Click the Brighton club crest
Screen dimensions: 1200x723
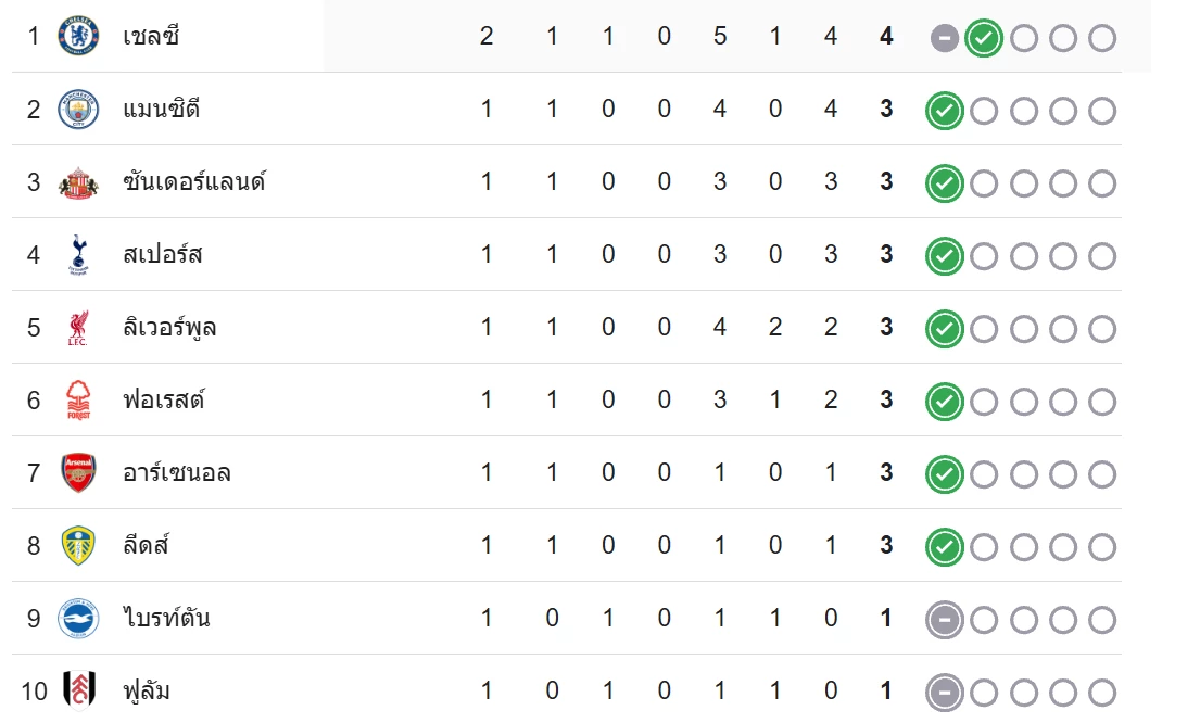coord(79,618)
